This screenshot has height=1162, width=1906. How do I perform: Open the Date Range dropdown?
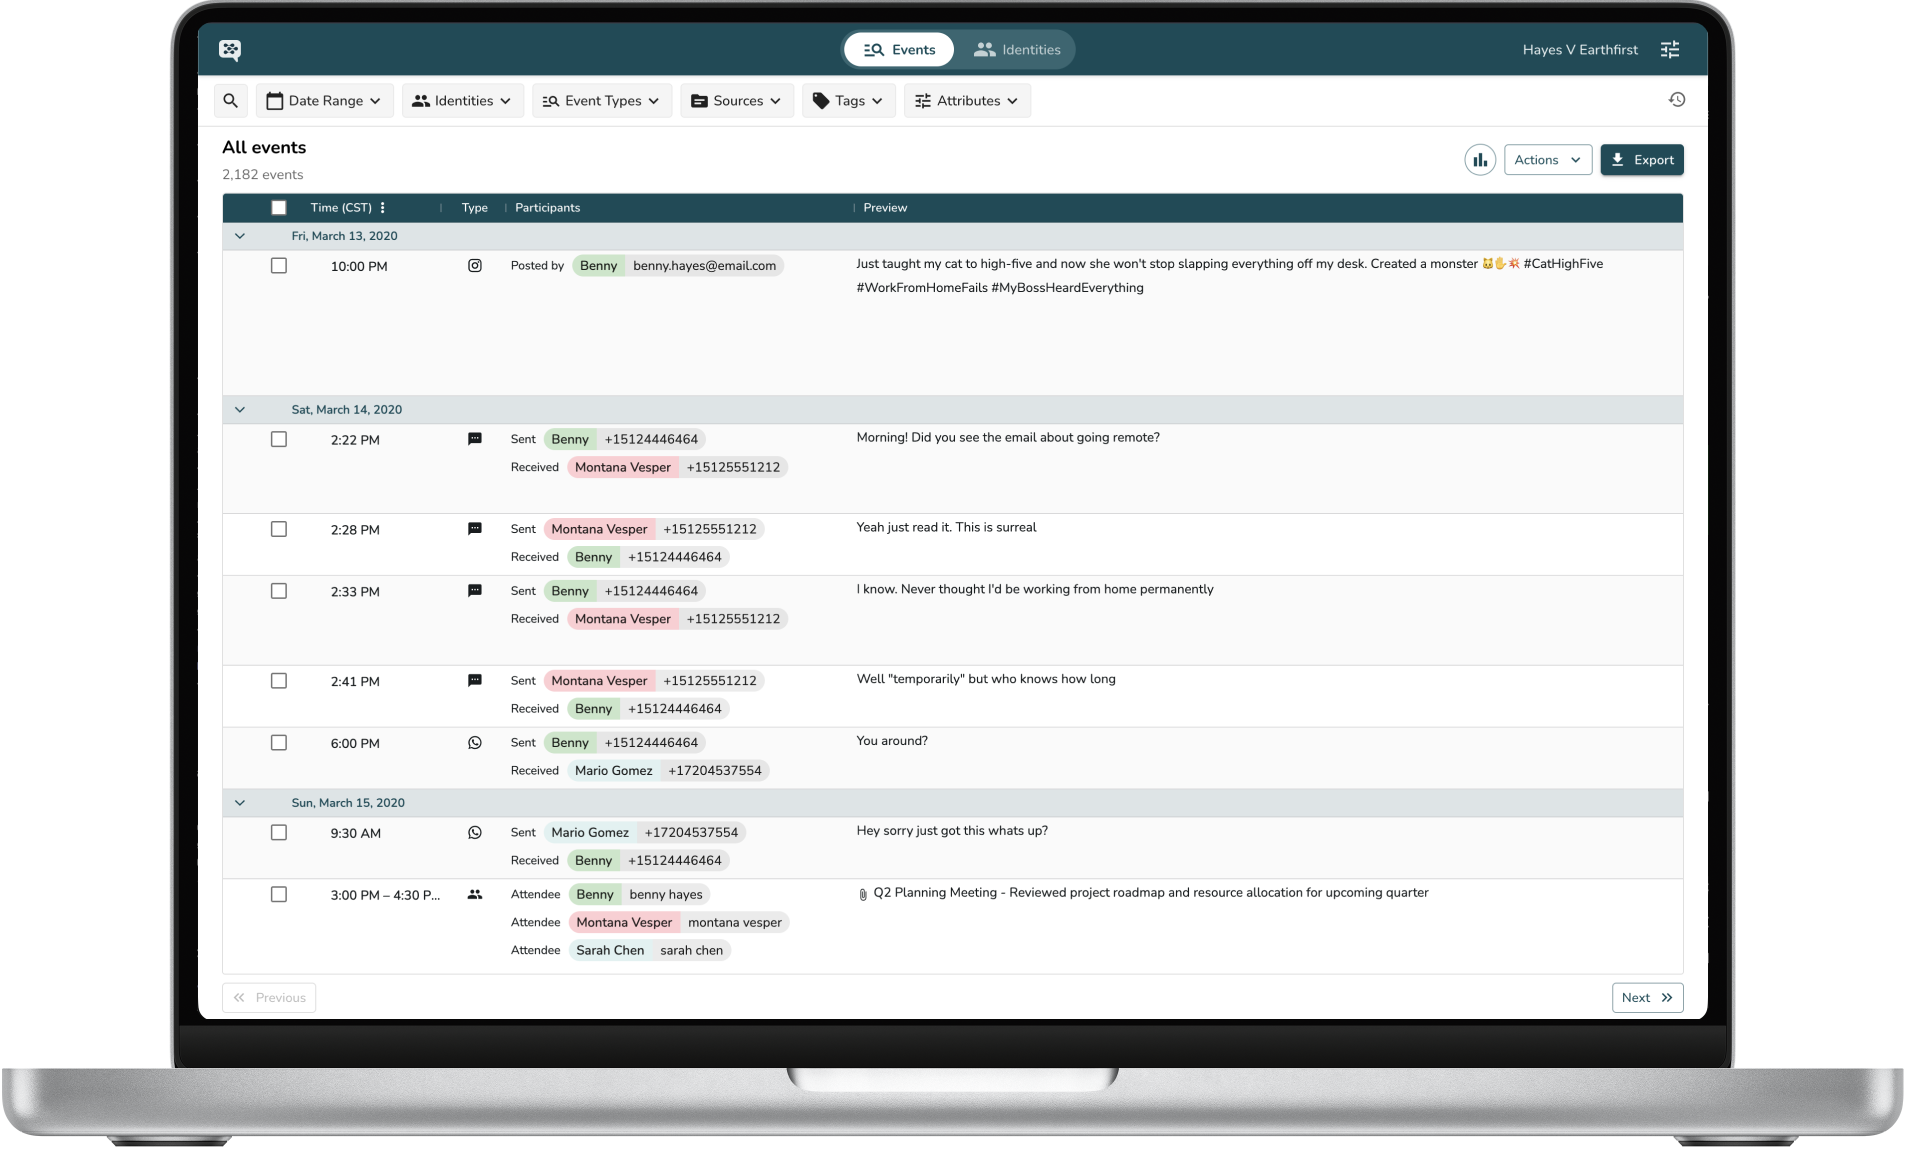pos(325,101)
